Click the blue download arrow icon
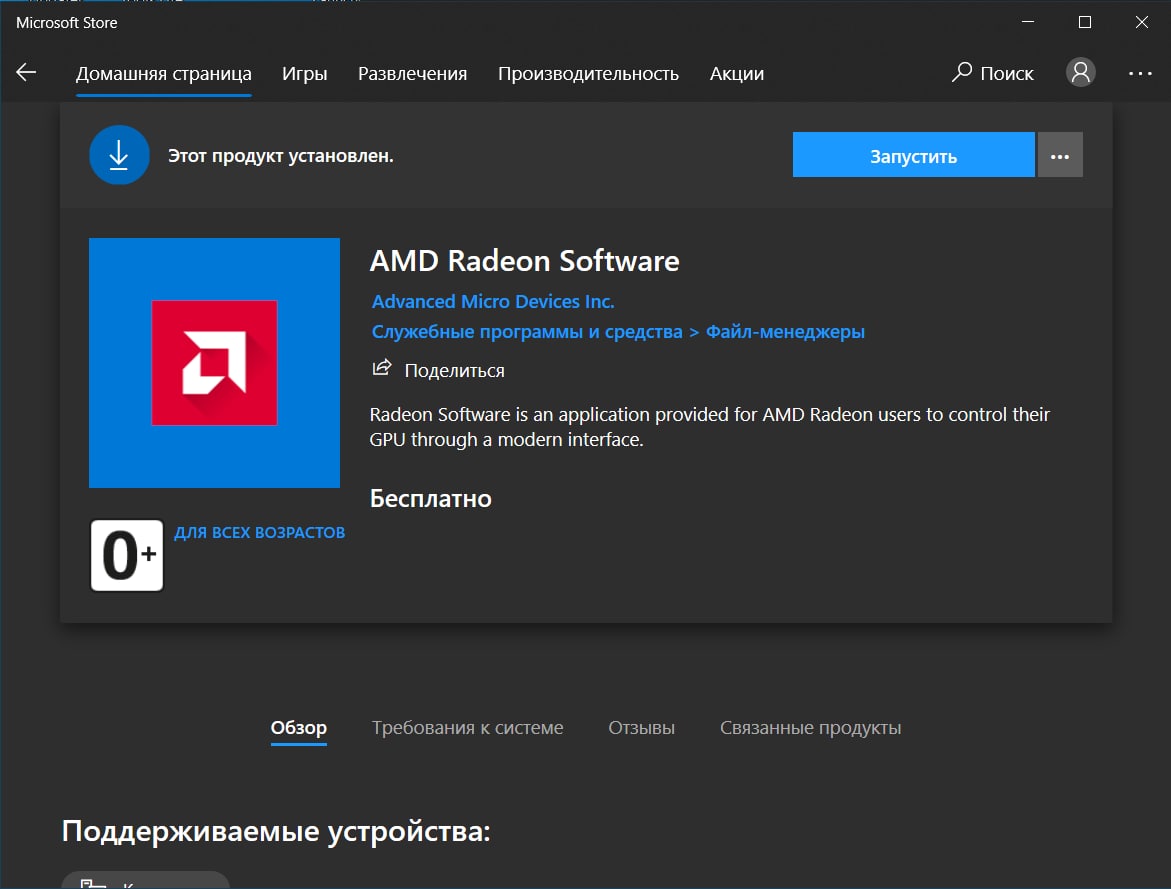 [119, 155]
